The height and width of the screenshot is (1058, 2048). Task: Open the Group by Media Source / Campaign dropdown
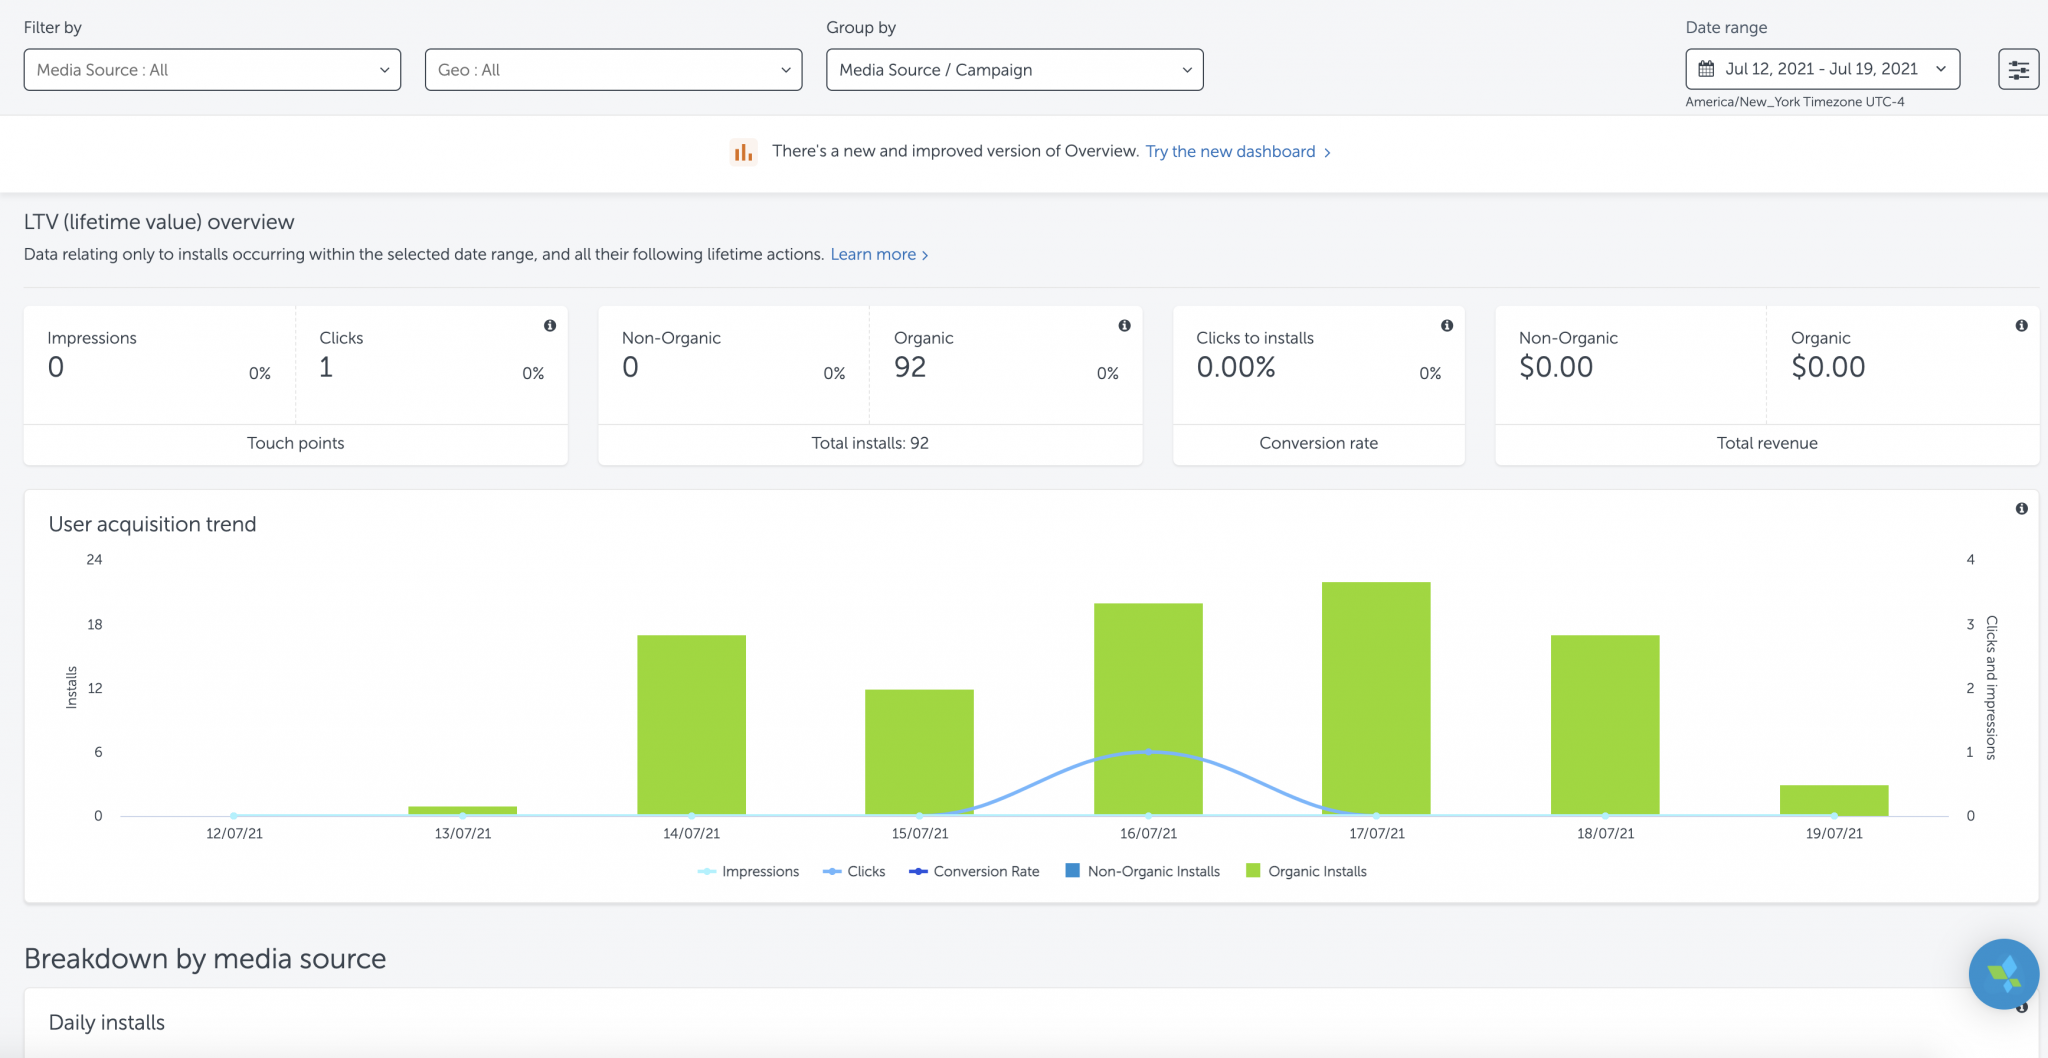click(x=1014, y=70)
